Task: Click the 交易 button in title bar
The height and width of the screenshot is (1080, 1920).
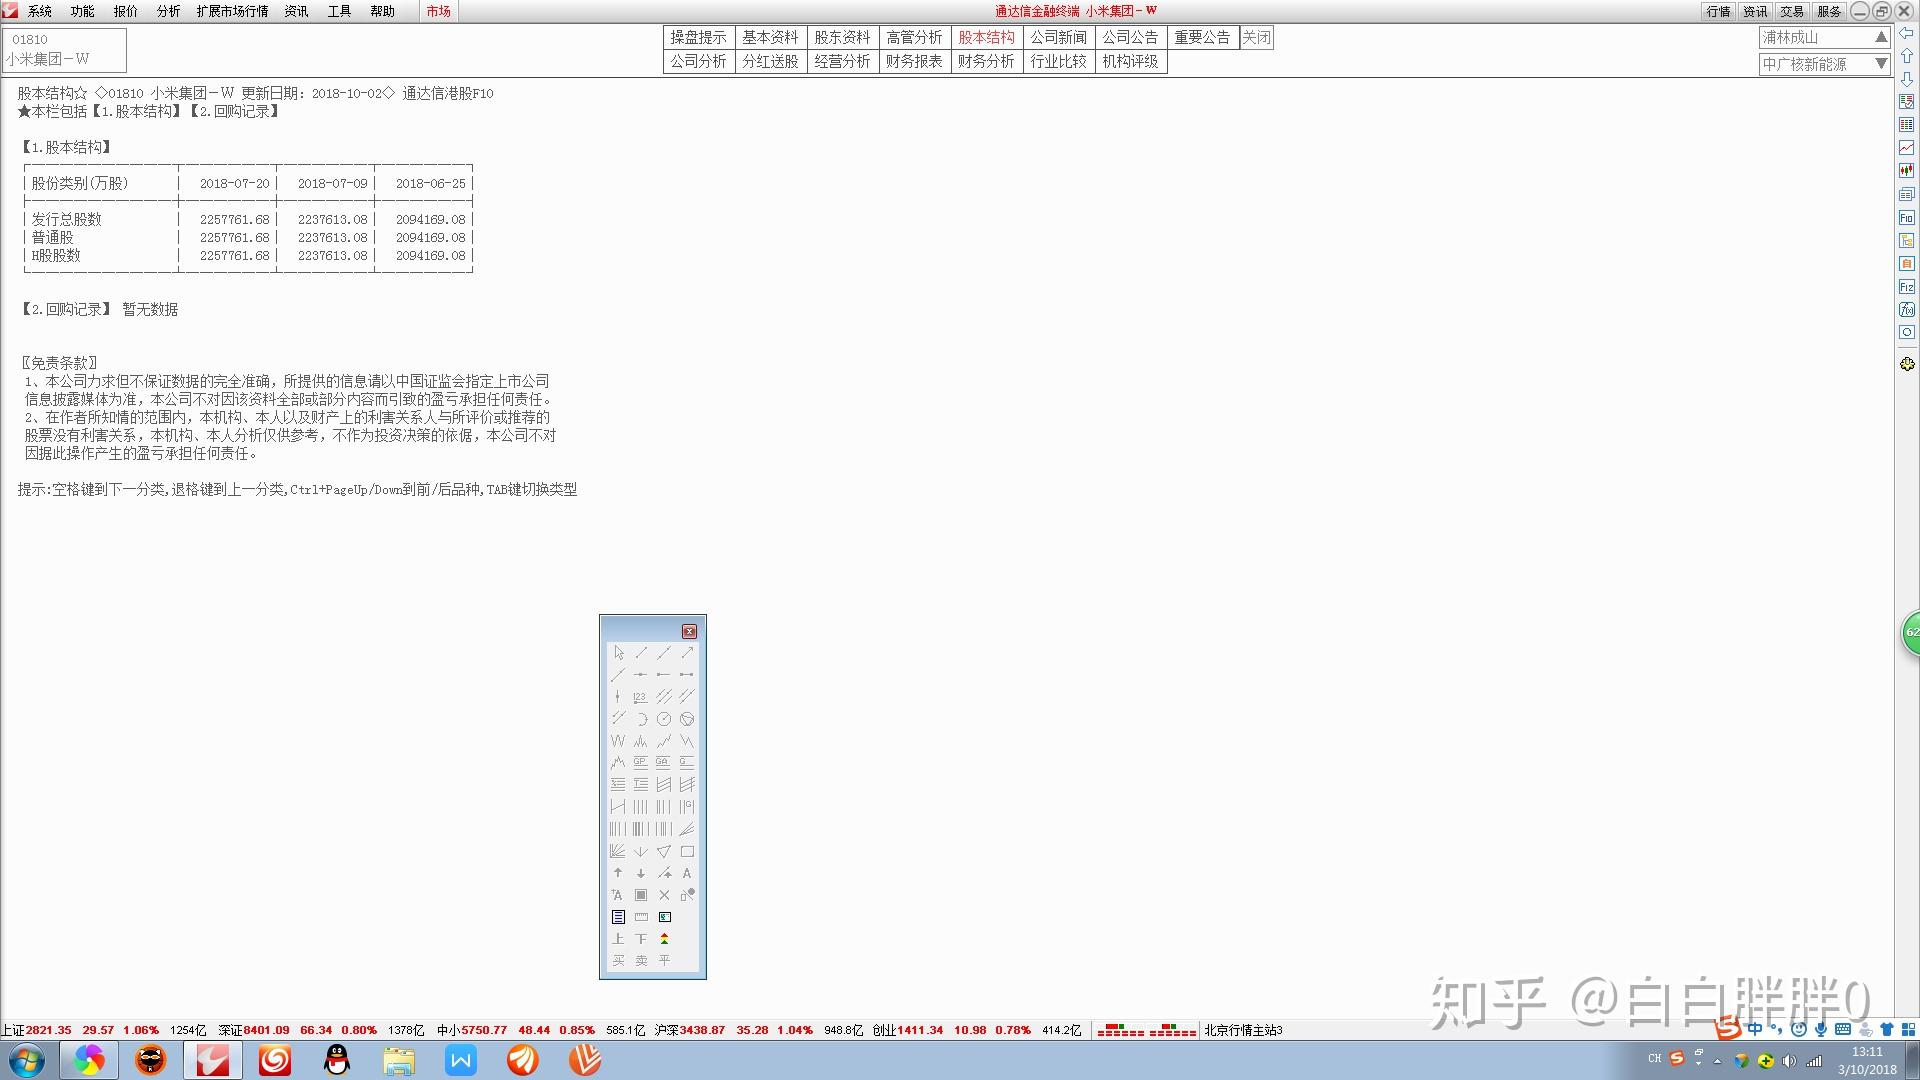Action: 1791,11
